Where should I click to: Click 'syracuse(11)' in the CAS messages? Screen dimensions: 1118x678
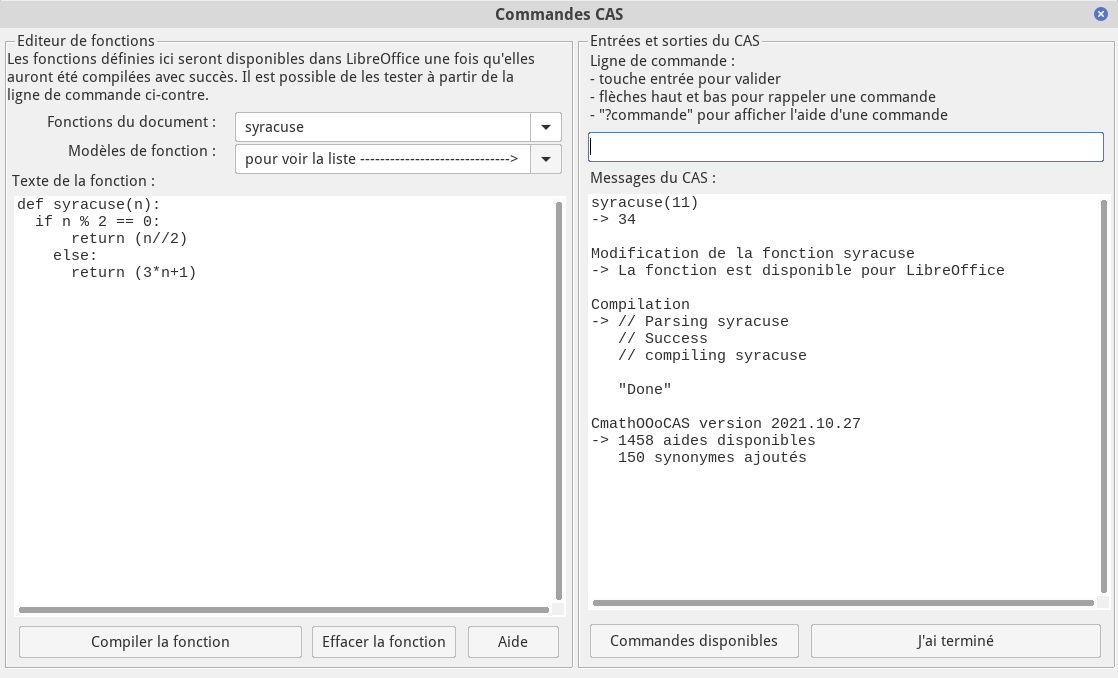644,203
